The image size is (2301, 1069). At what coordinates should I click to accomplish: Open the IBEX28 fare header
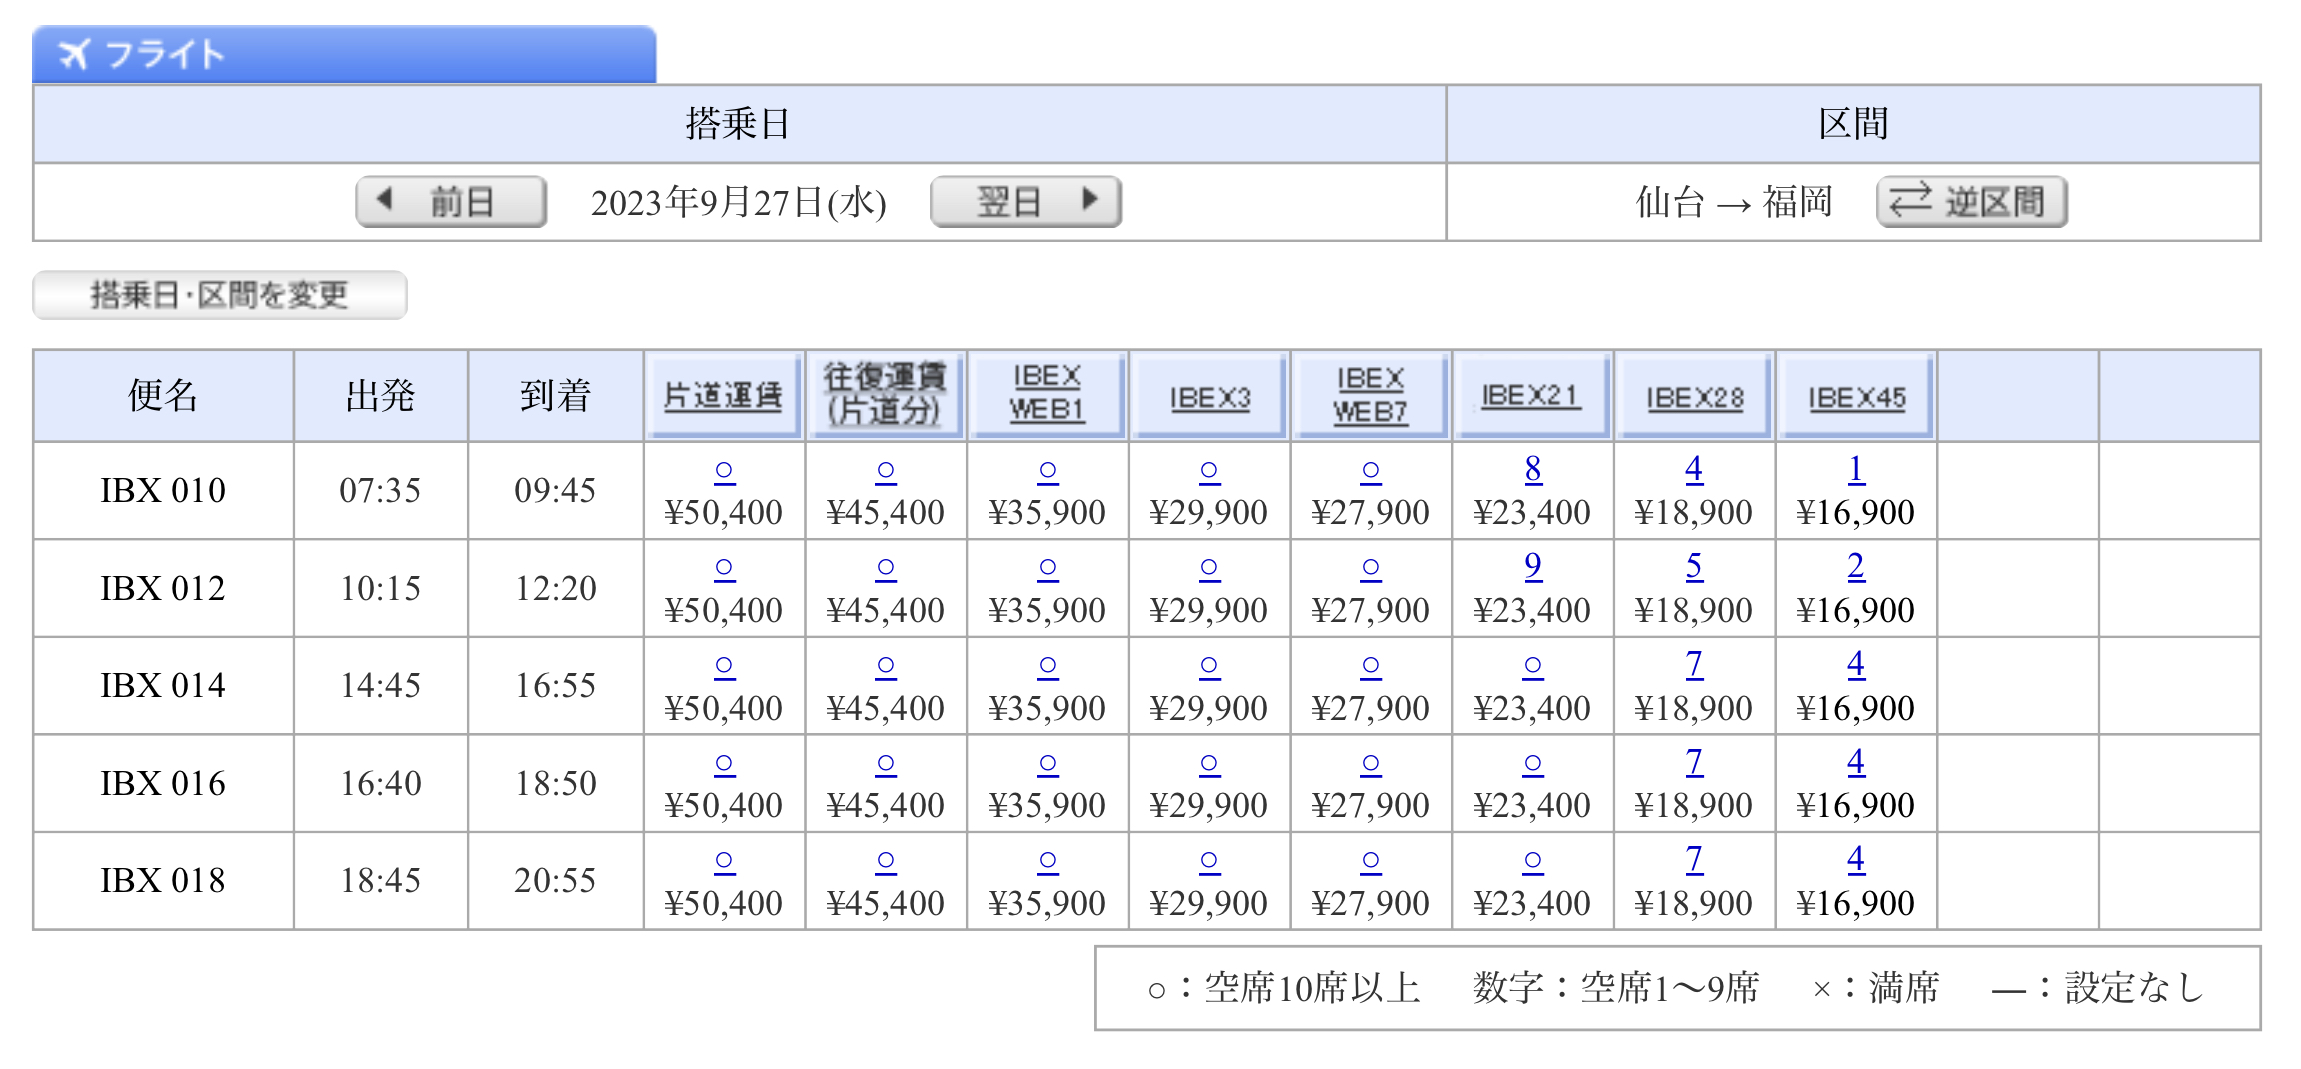pyautogui.click(x=1694, y=396)
